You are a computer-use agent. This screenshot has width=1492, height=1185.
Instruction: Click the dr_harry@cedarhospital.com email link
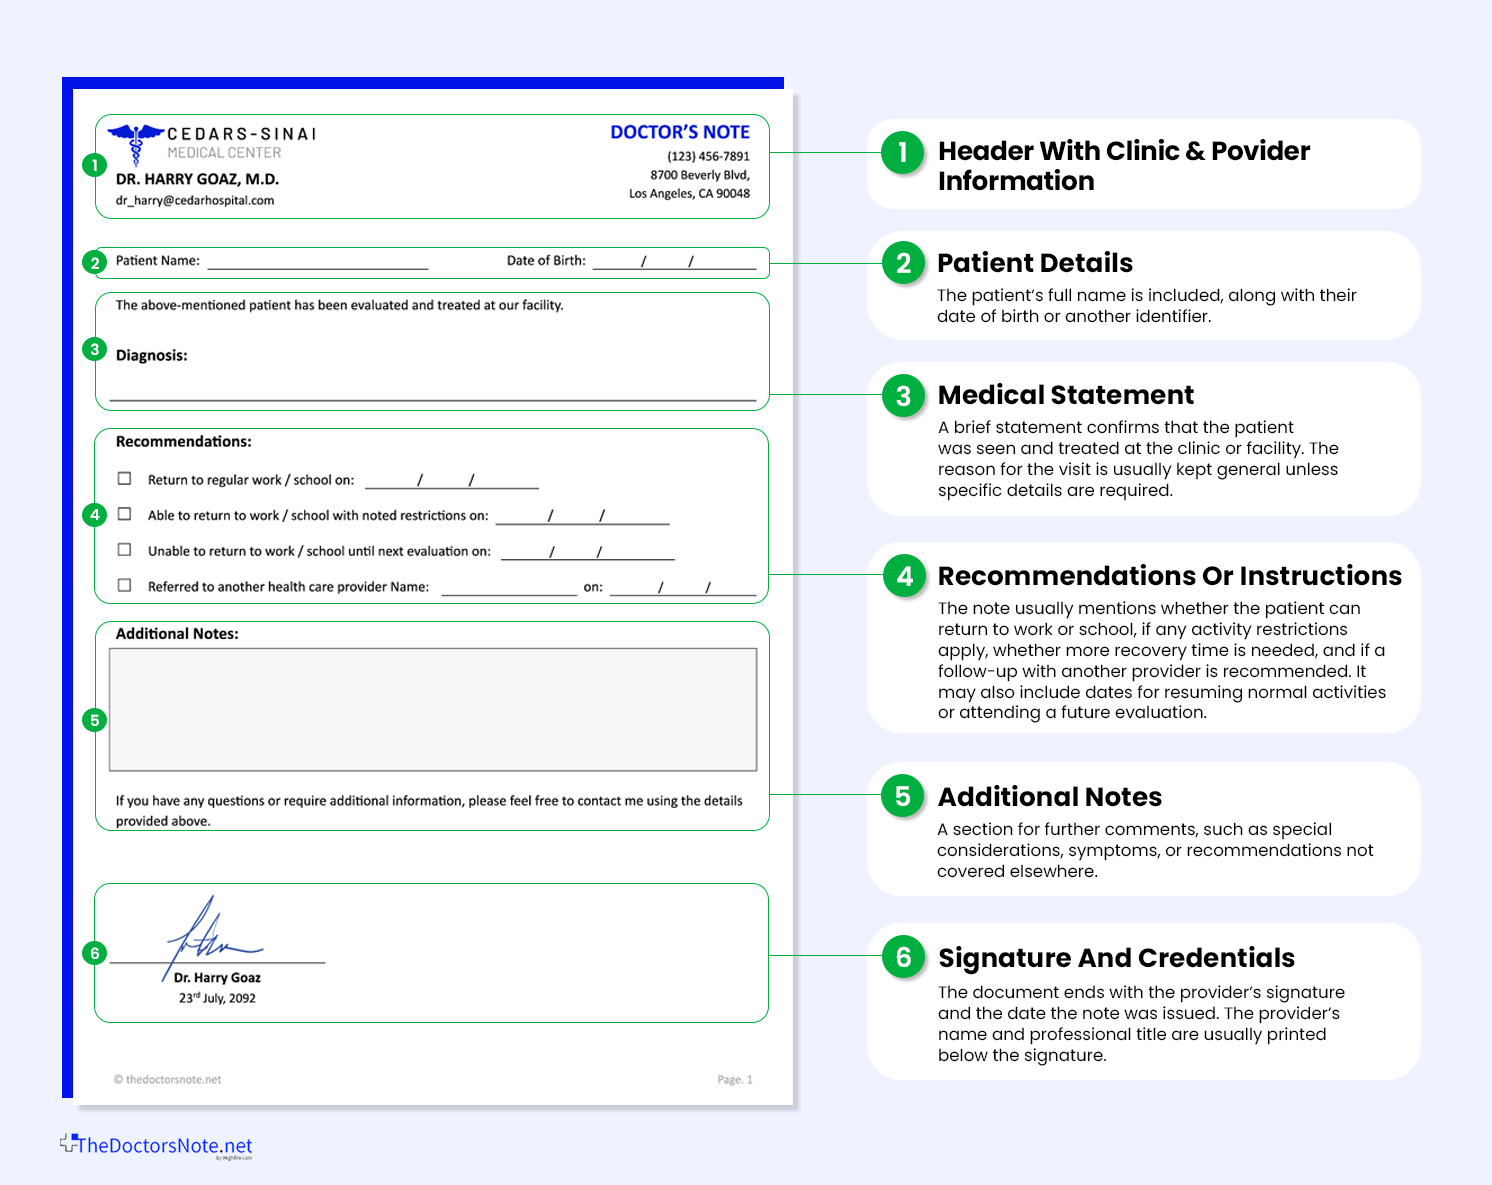tap(196, 200)
